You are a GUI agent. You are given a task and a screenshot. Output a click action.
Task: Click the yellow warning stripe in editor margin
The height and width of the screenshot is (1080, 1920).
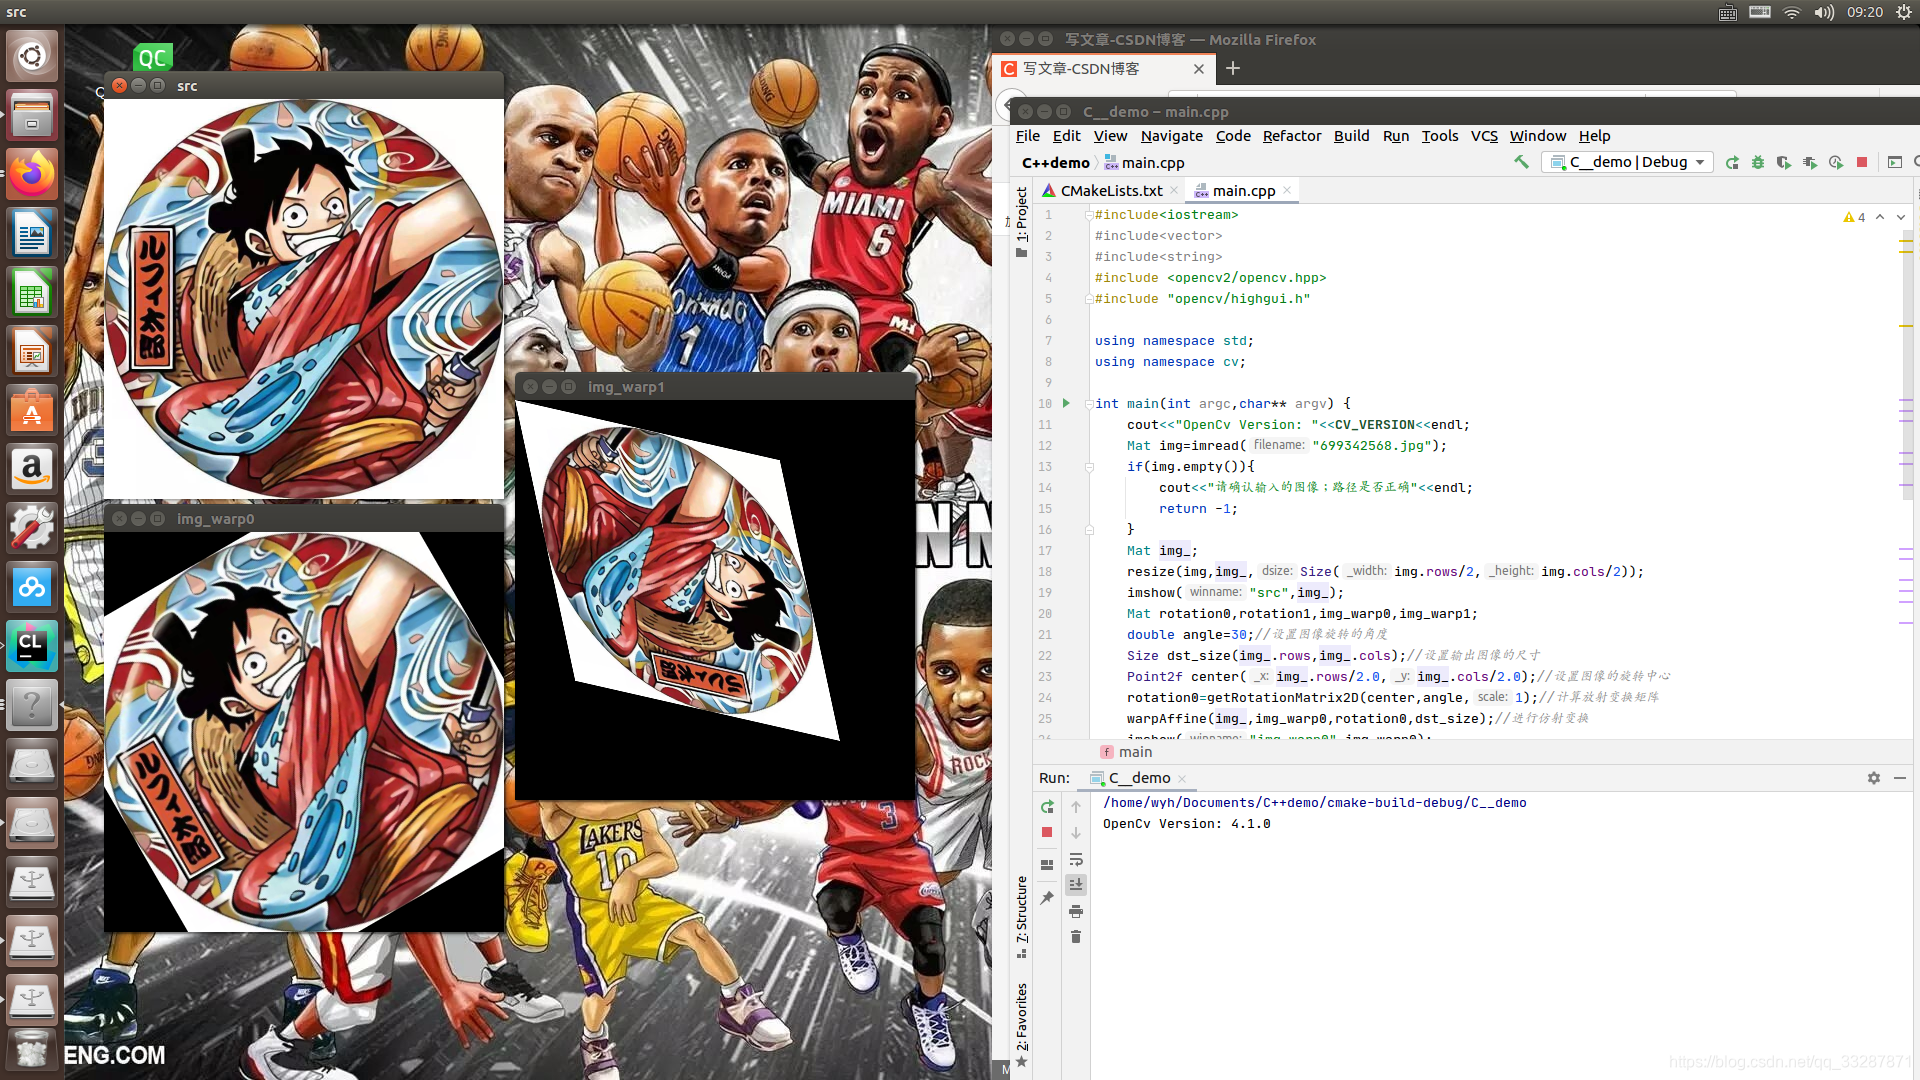[x=1906, y=242]
